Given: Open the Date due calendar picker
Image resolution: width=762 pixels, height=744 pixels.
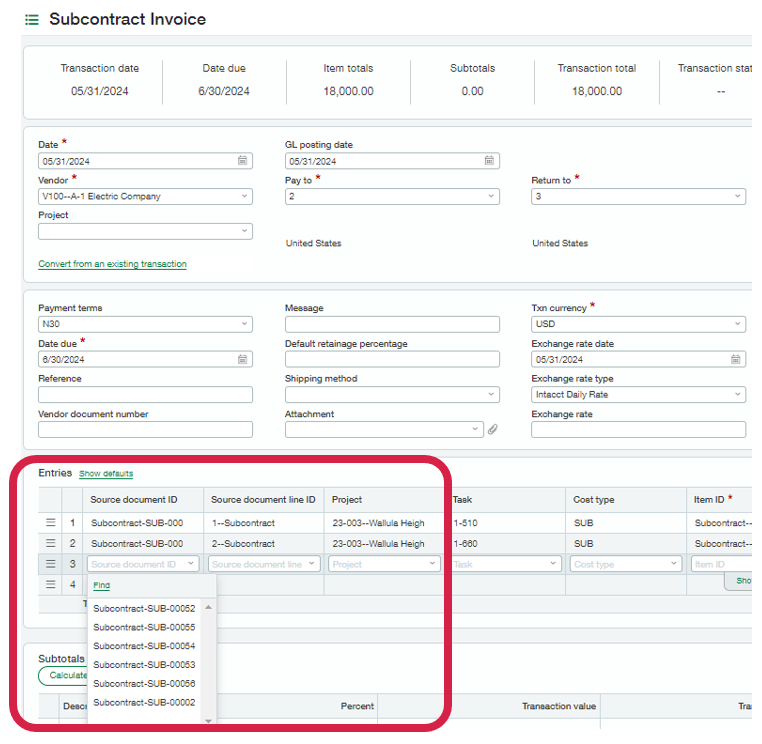Looking at the screenshot, I should tap(242, 359).
